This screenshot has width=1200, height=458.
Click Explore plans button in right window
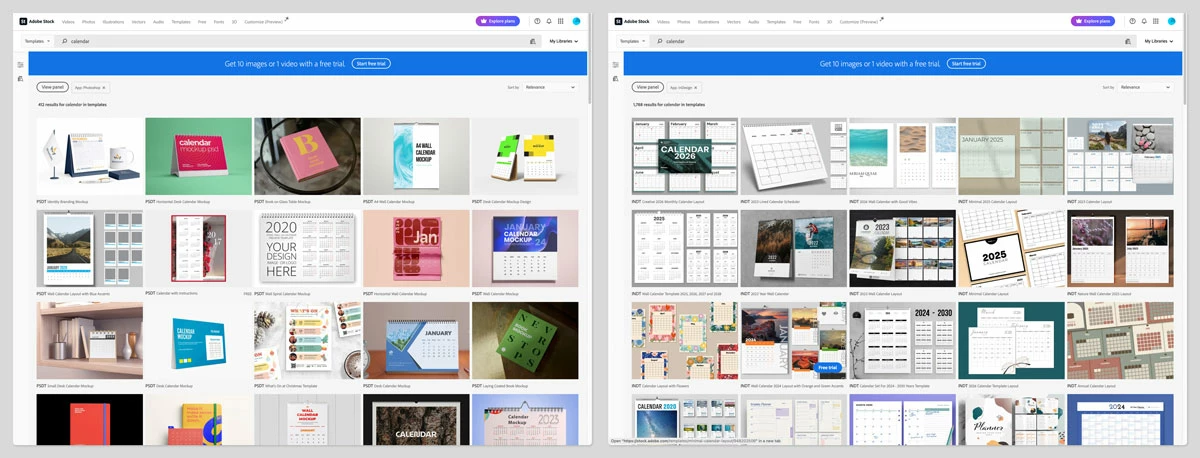coord(1093,21)
